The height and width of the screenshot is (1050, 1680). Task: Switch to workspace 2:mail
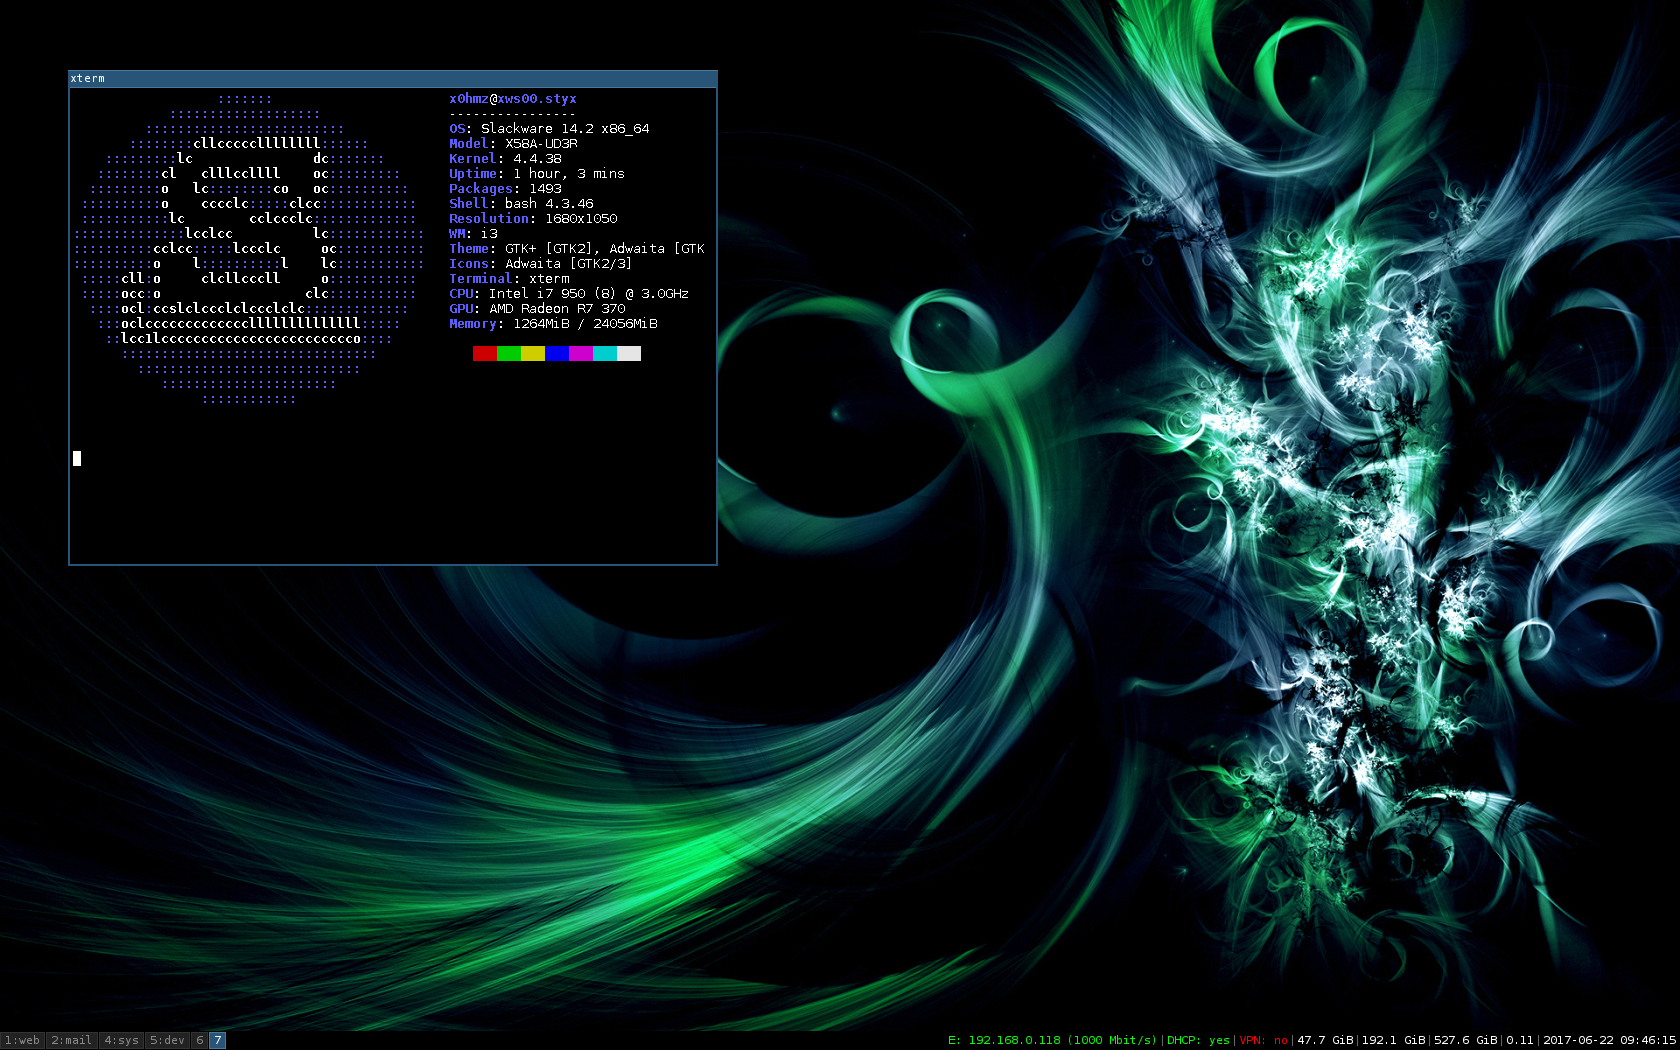(x=71, y=1040)
